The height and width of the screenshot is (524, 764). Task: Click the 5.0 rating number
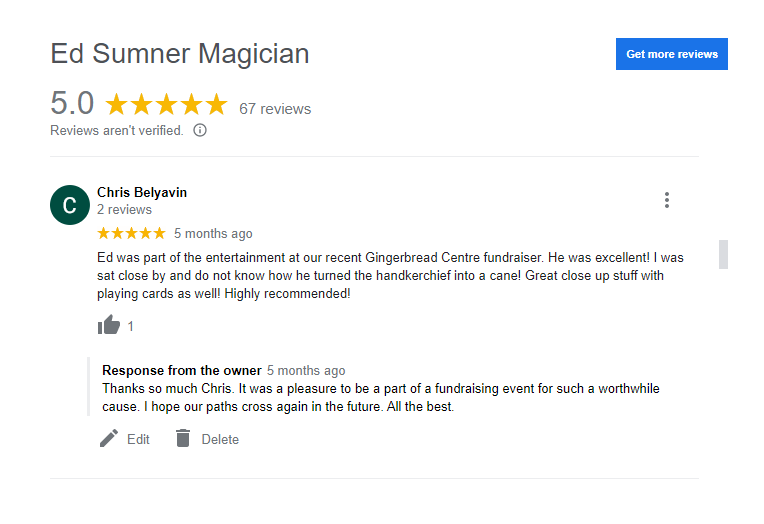72,103
